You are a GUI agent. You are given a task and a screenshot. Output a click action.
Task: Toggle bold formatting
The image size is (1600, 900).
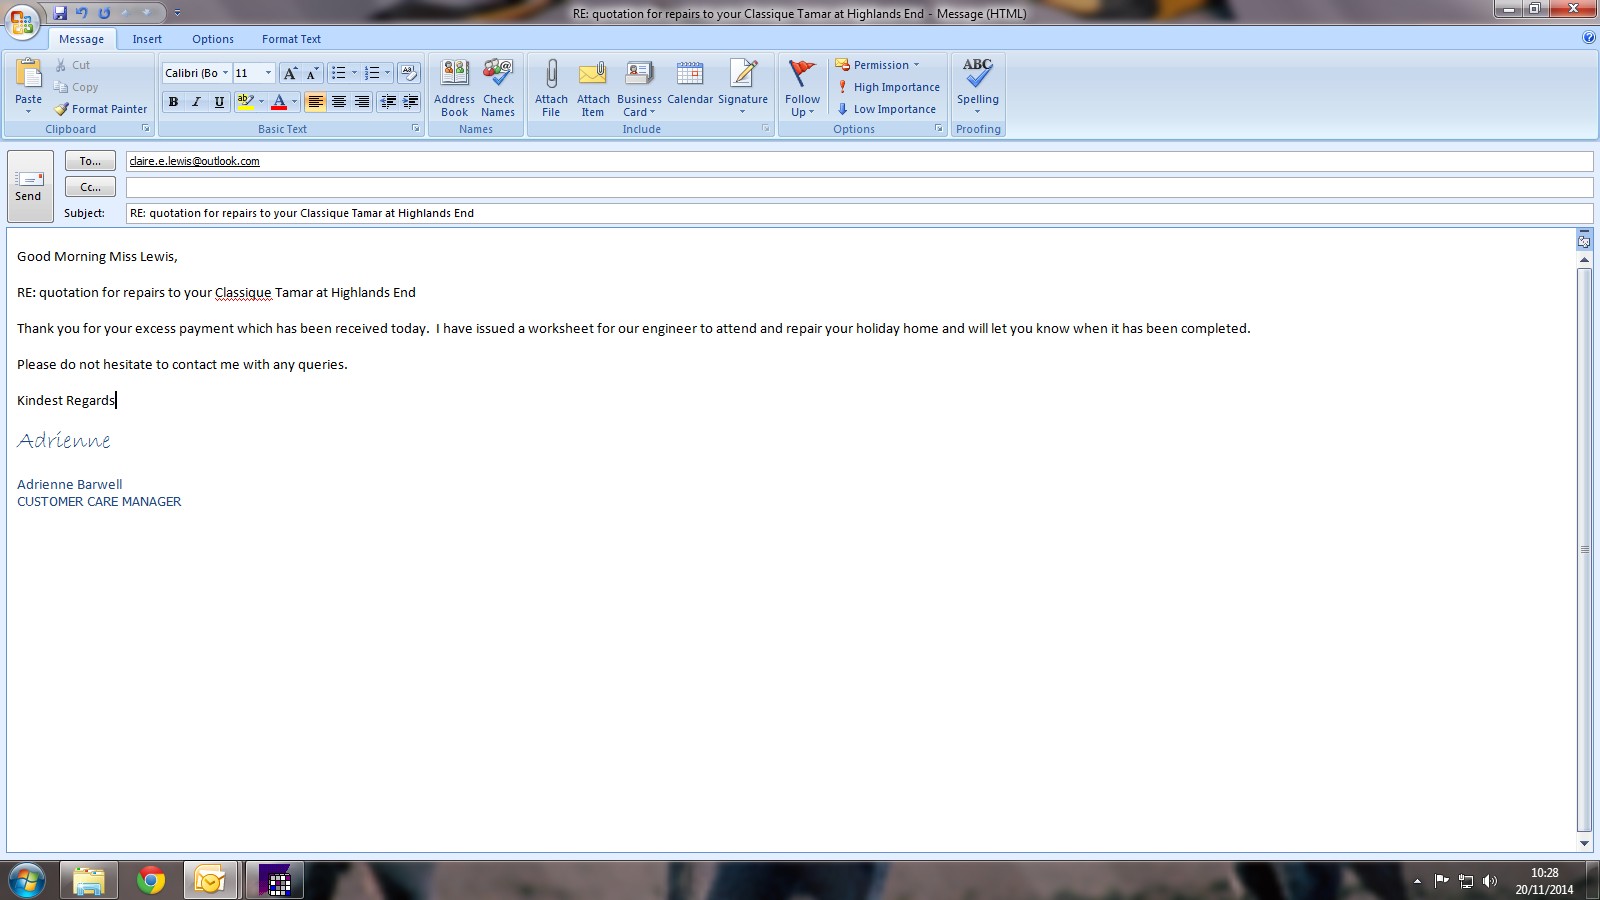point(173,101)
